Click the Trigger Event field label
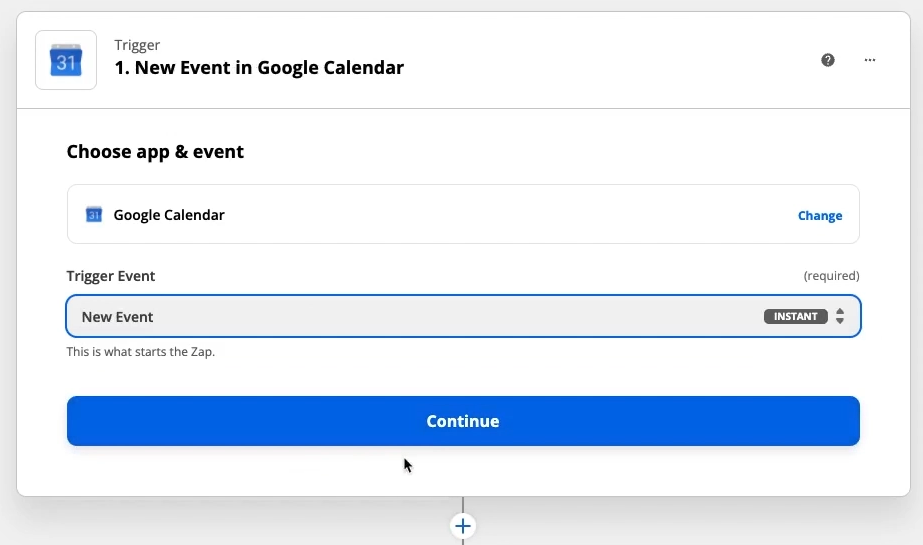 (x=111, y=276)
